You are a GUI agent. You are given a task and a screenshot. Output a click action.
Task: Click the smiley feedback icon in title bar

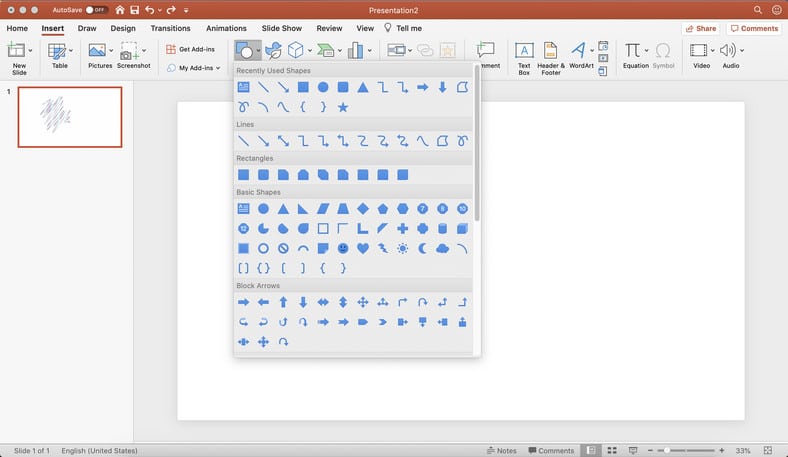coord(776,10)
